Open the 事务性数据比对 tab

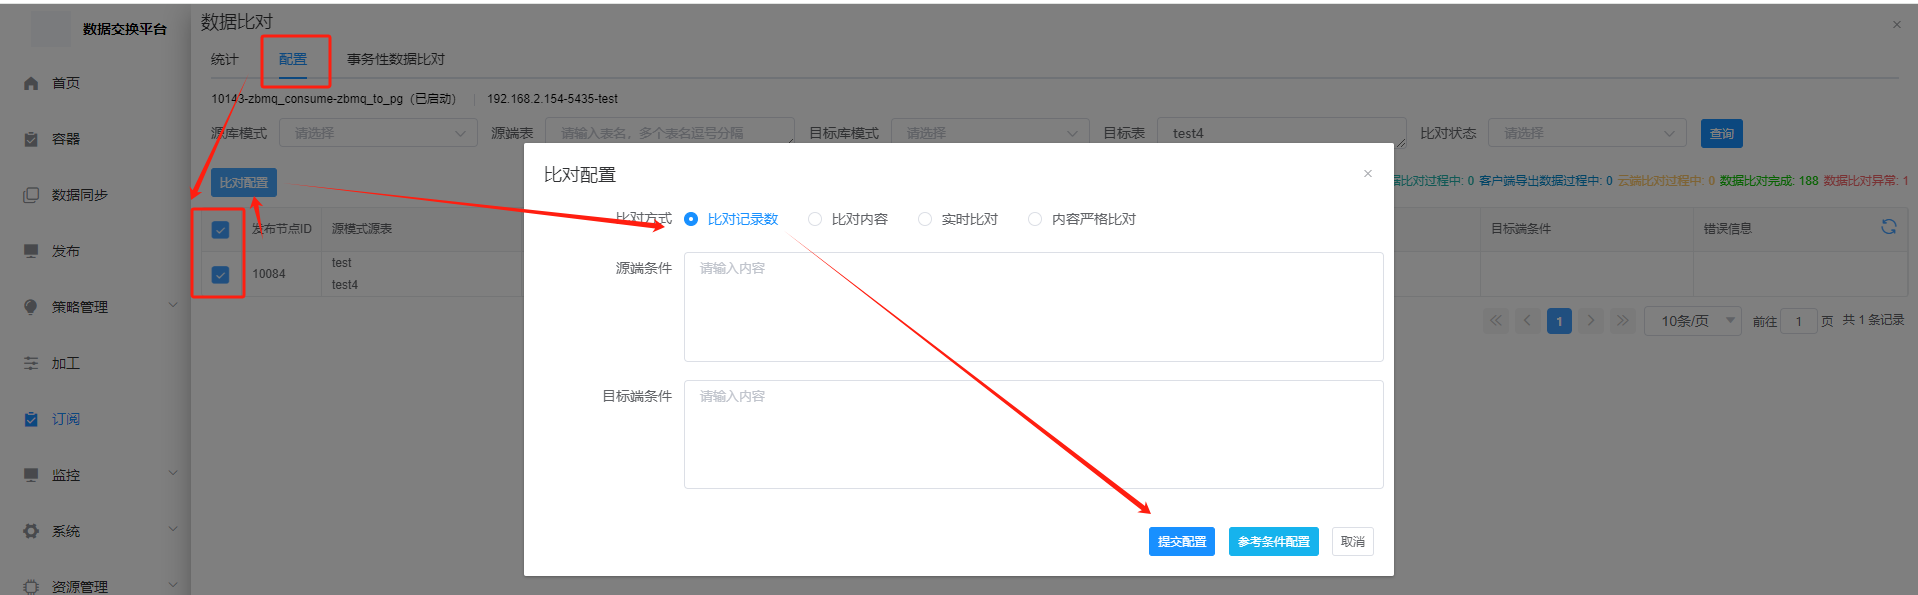(396, 59)
